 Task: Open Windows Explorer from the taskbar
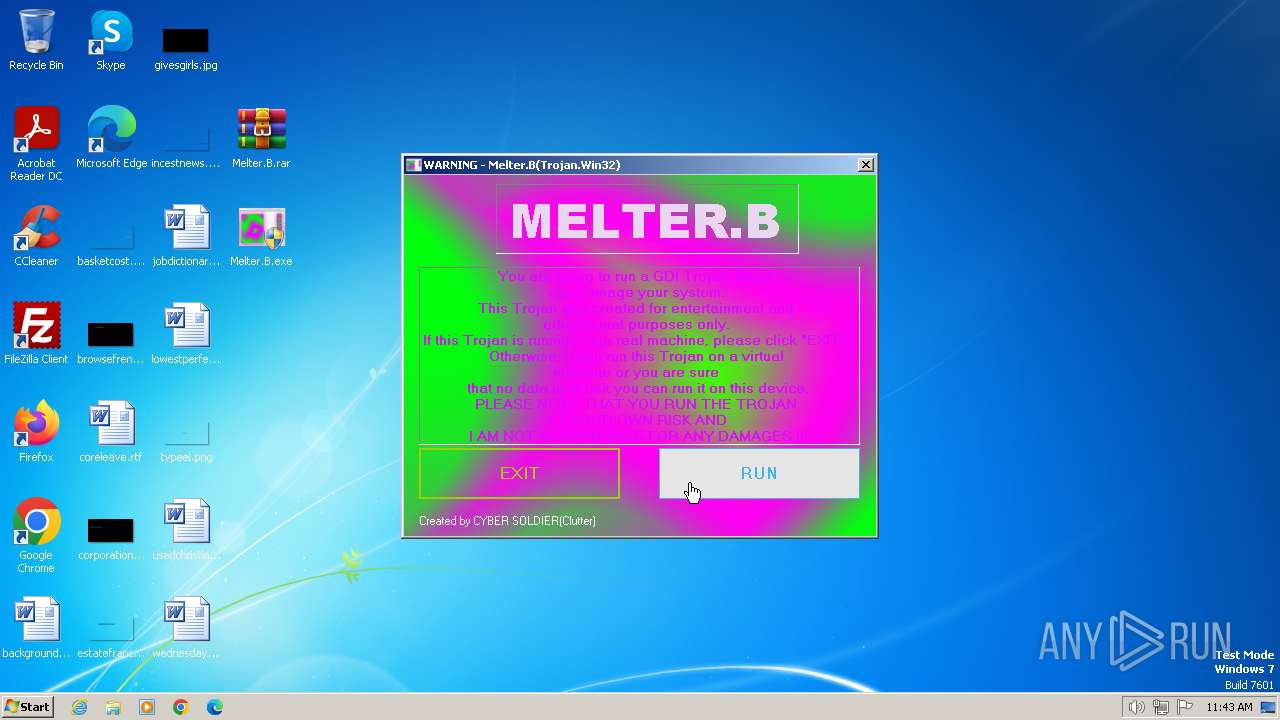coord(113,707)
